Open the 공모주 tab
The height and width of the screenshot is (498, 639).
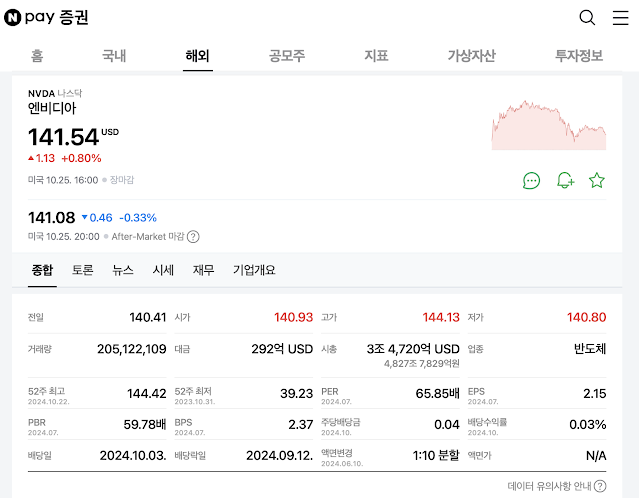click(287, 55)
